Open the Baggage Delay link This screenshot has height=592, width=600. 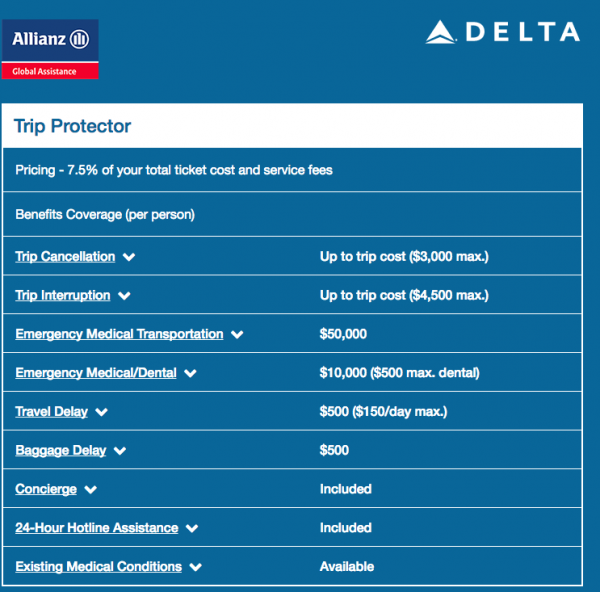coord(61,450)
